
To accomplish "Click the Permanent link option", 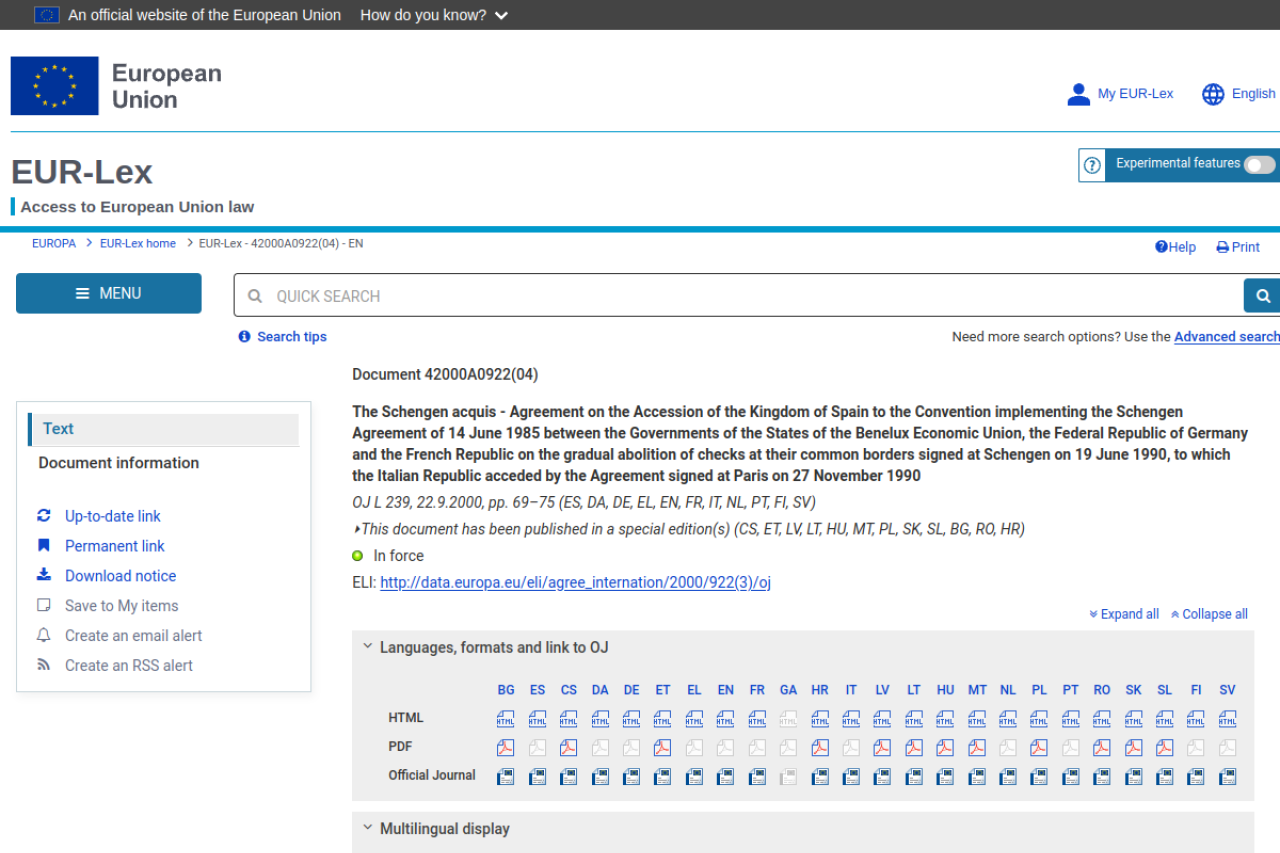I will pyautogui.click(x=115, y=546).
